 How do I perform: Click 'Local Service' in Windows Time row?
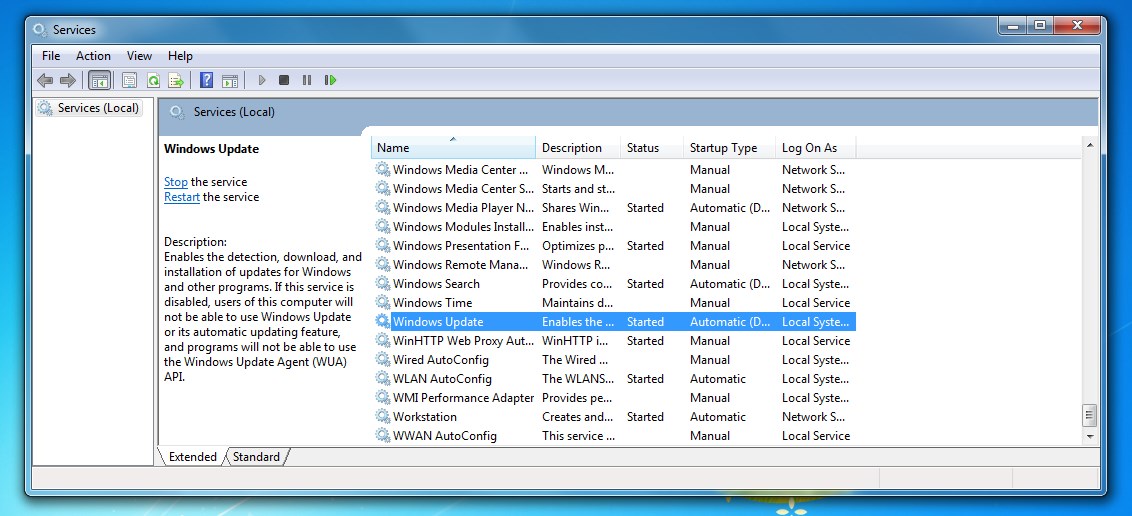pos(816,302)
